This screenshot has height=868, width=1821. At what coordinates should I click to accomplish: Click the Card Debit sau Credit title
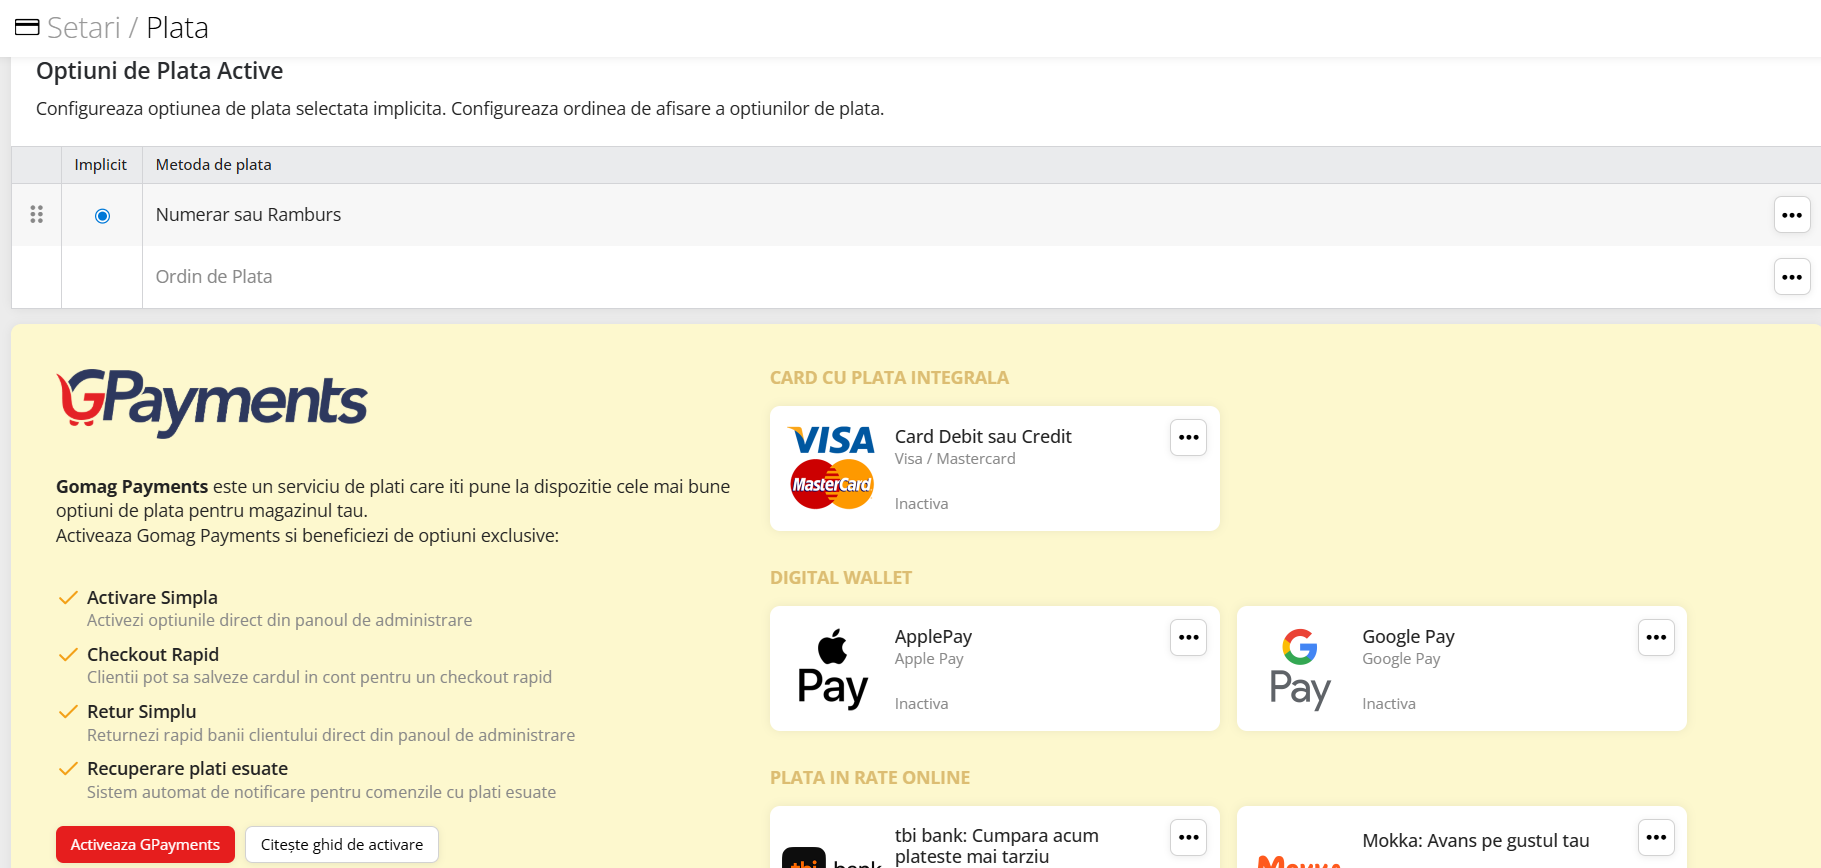point(983,437)
